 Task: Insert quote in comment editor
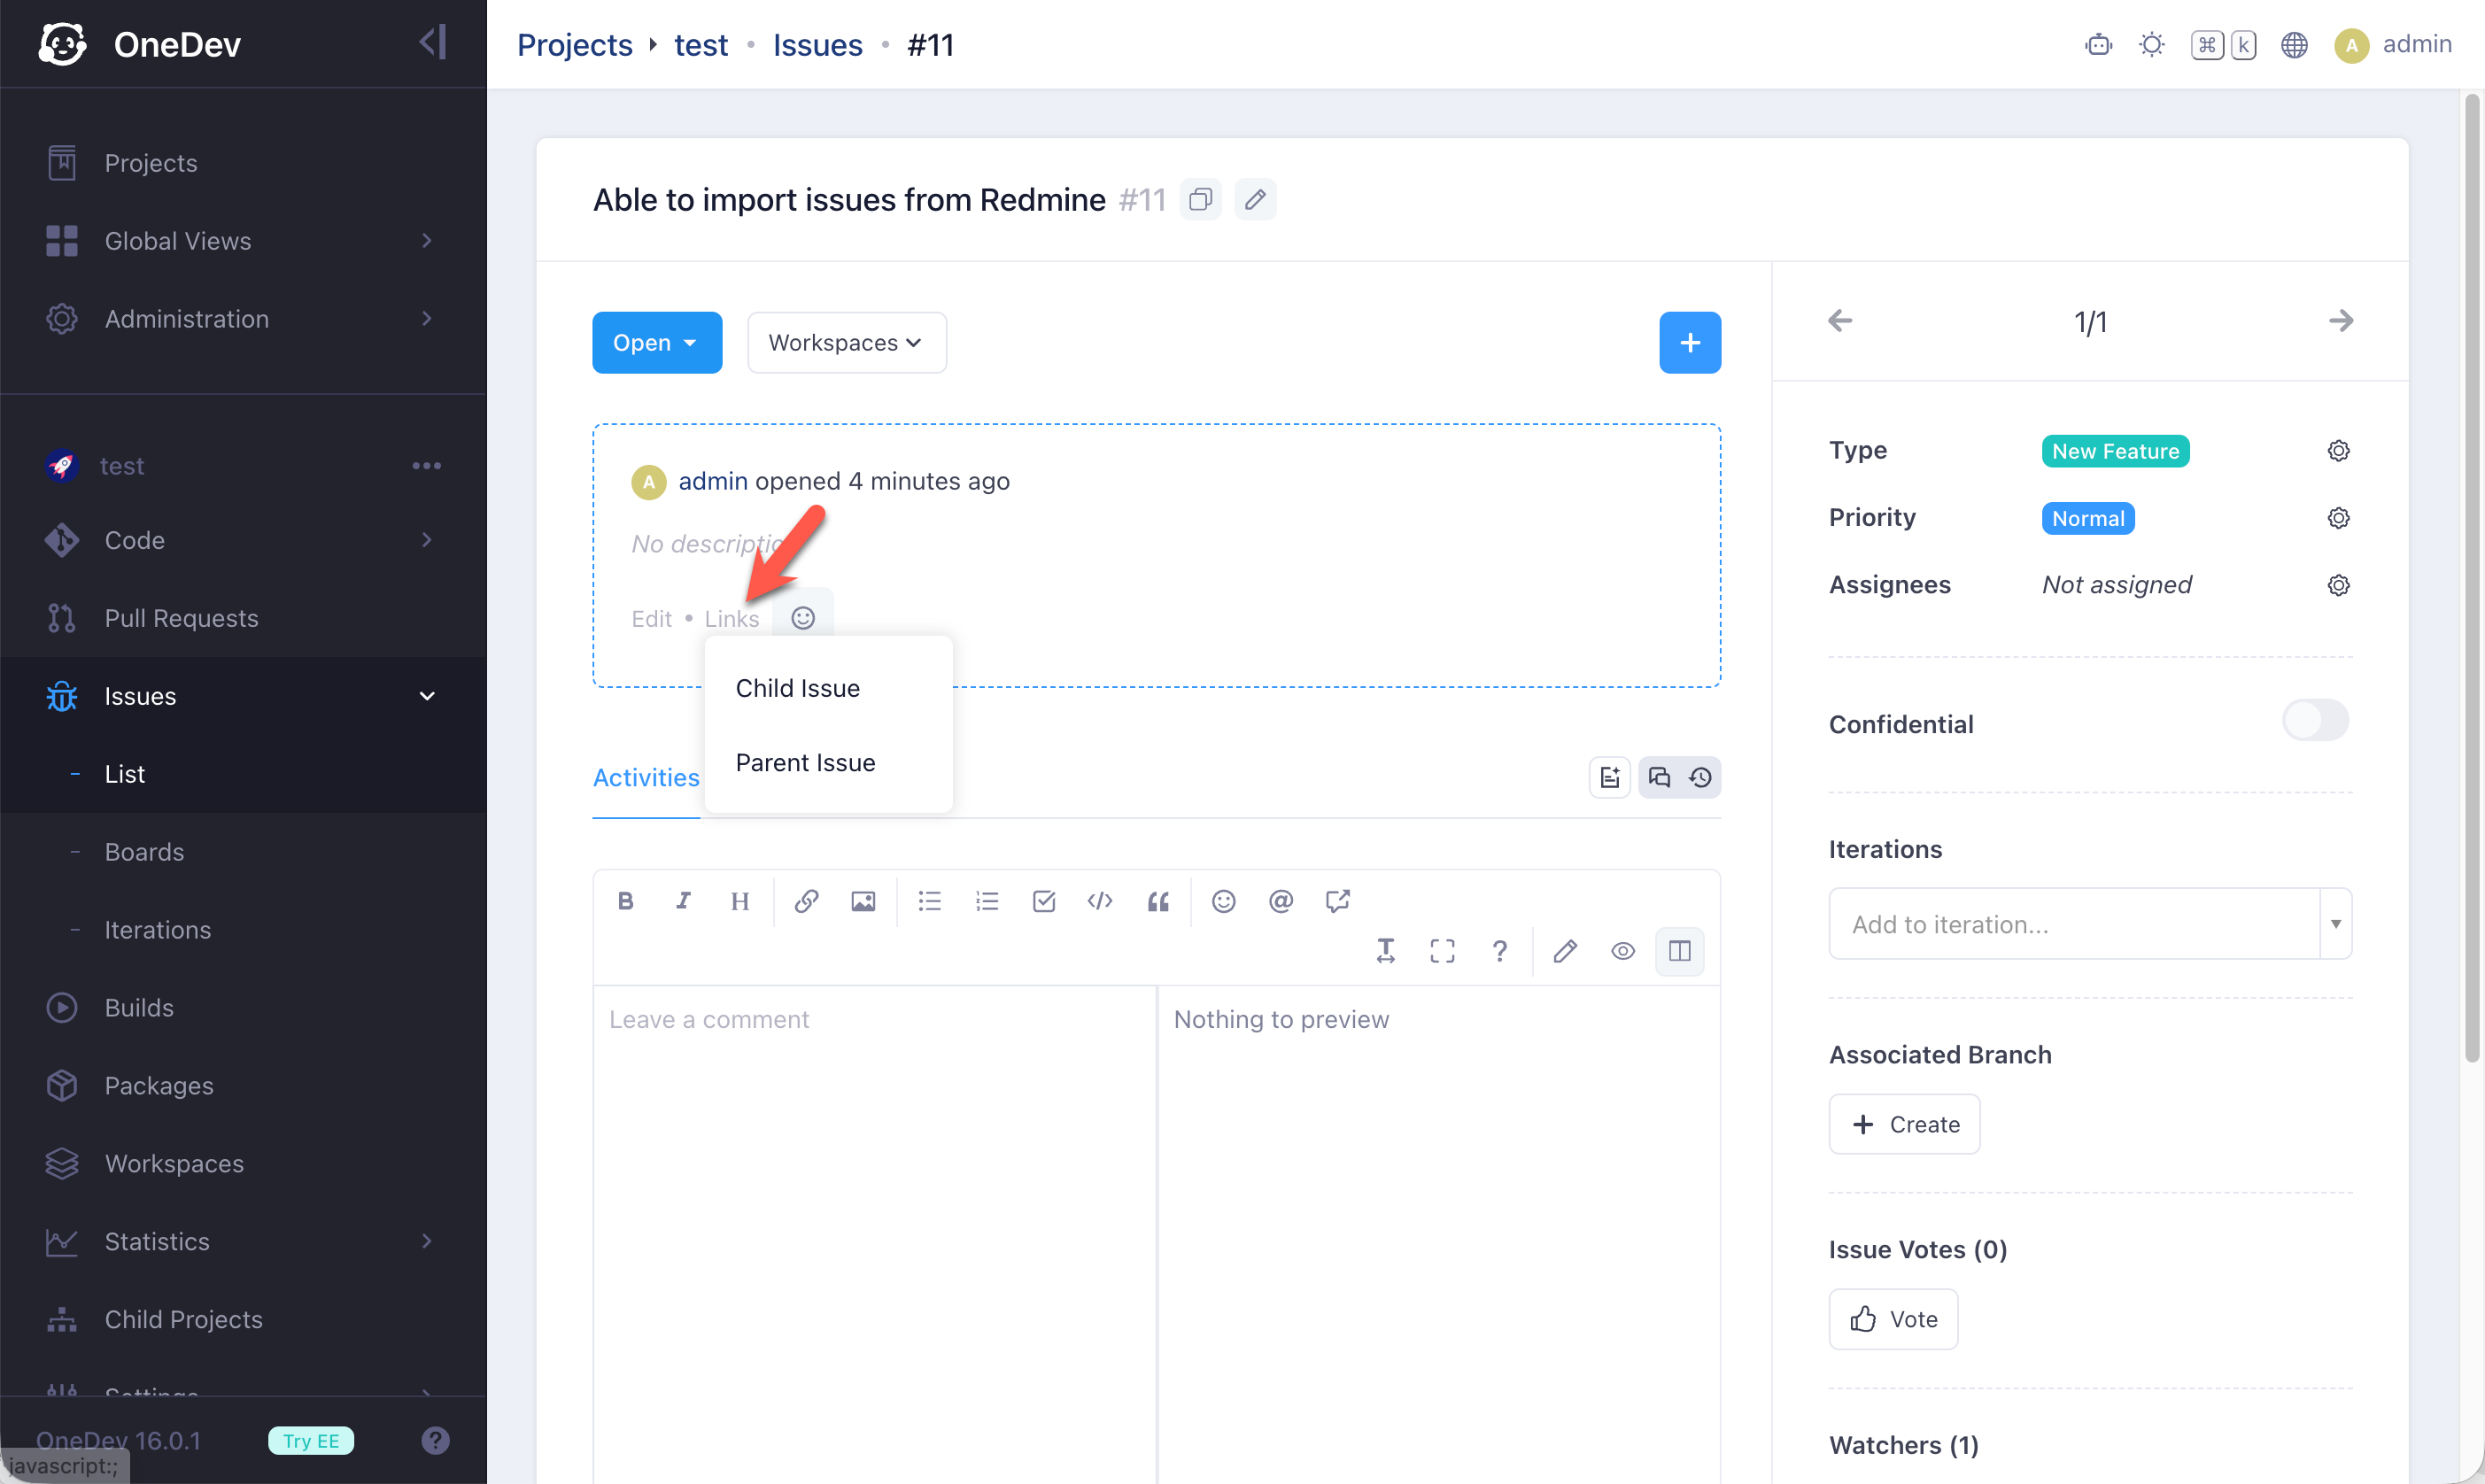(x=1157, y=901)
